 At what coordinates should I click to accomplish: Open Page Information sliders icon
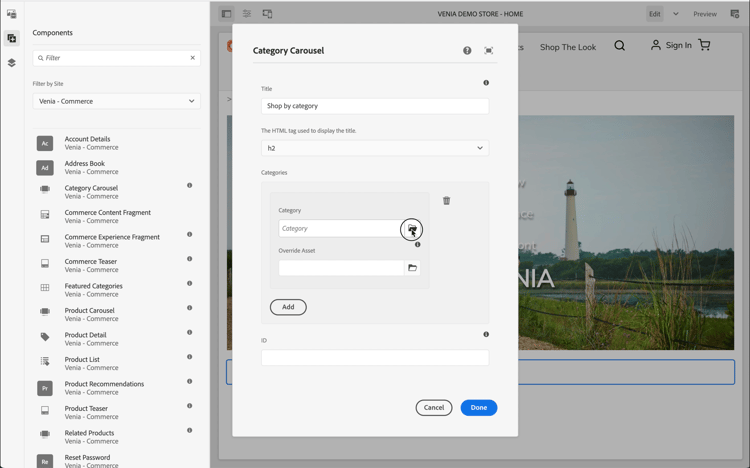247,14
